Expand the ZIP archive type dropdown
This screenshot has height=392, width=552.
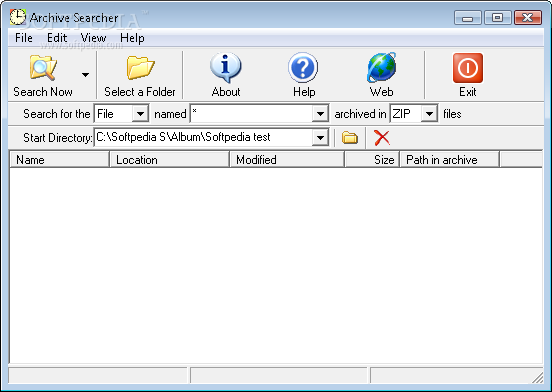(x=429, y=114)
